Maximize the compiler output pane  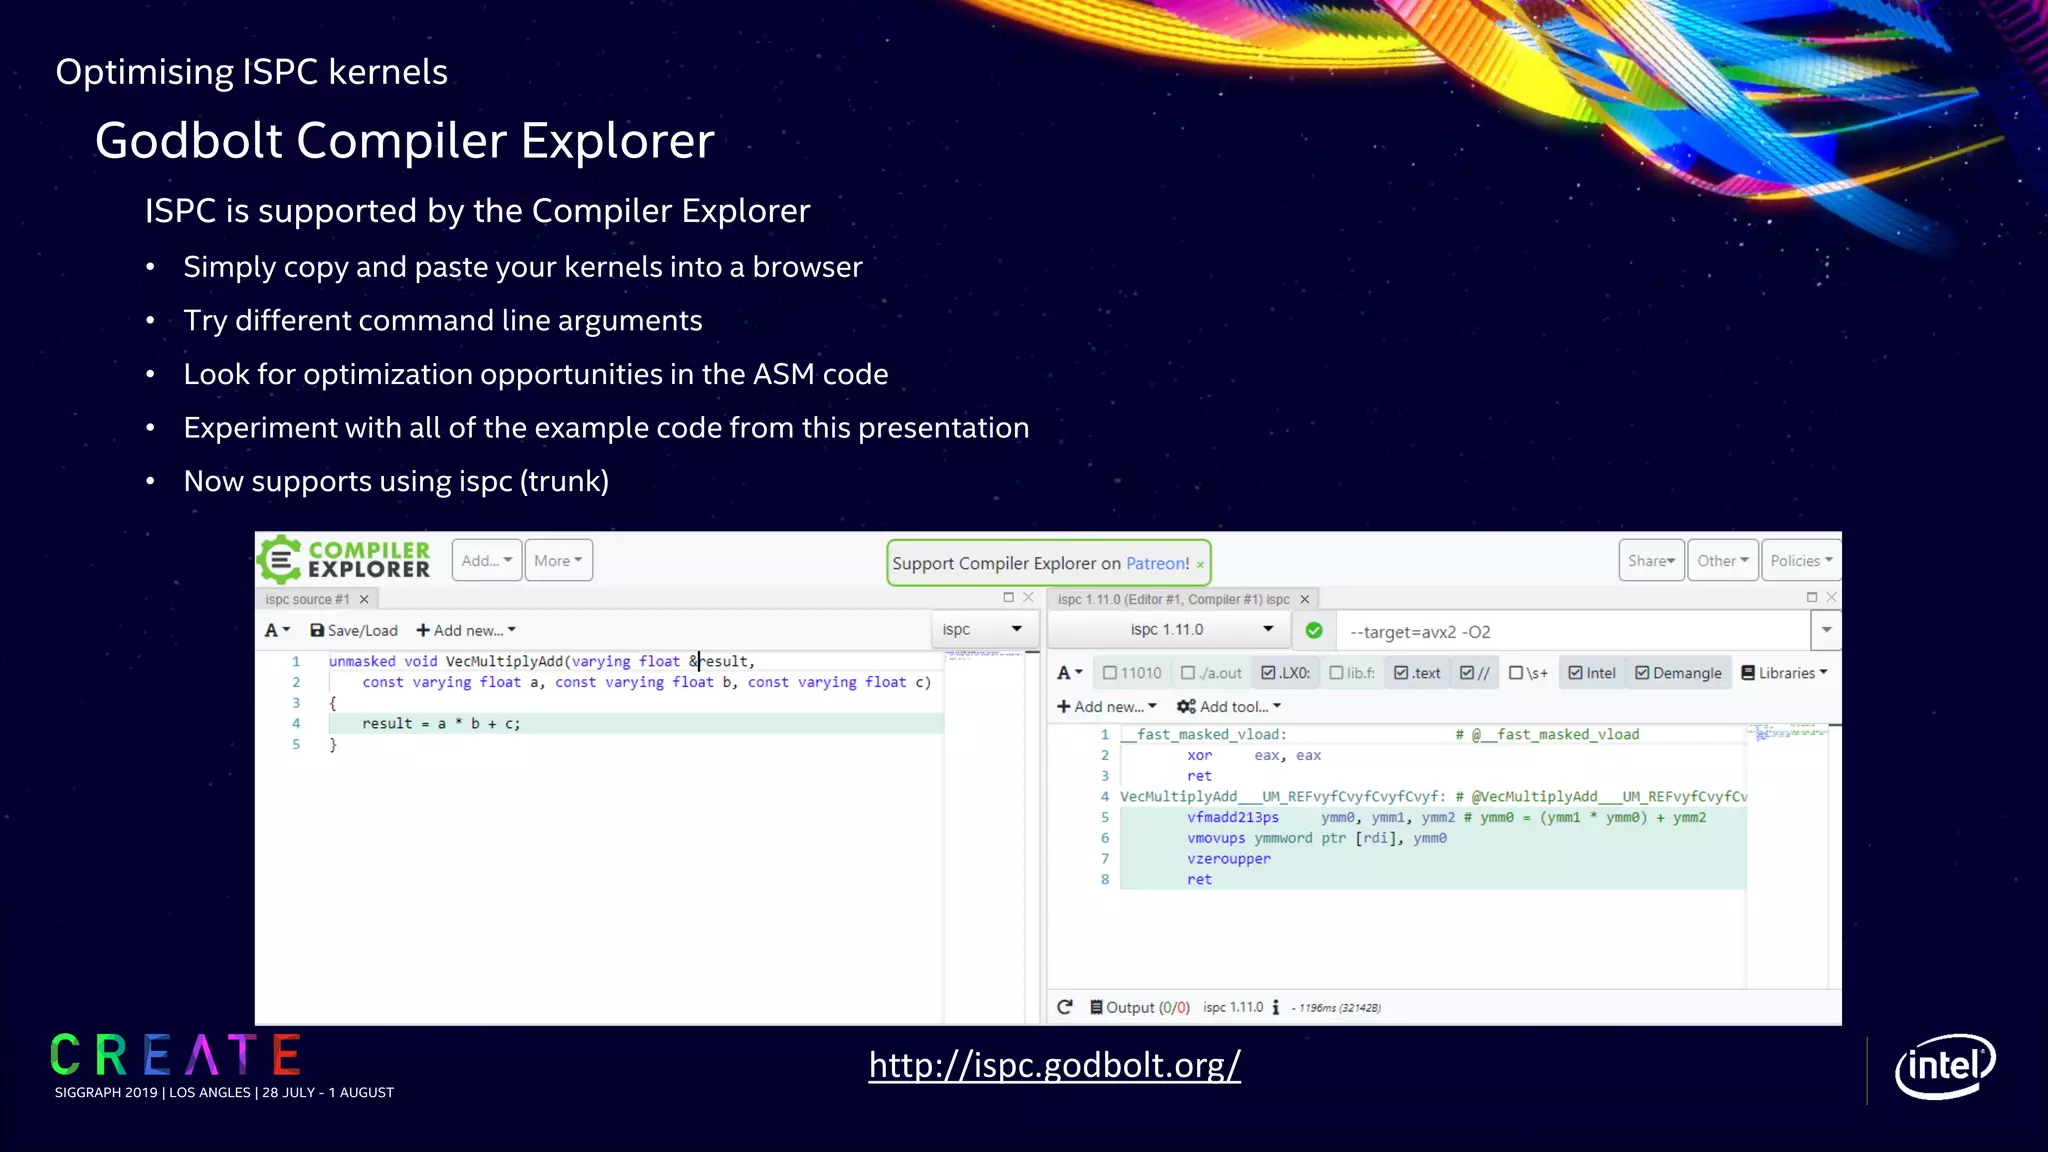1811,597
